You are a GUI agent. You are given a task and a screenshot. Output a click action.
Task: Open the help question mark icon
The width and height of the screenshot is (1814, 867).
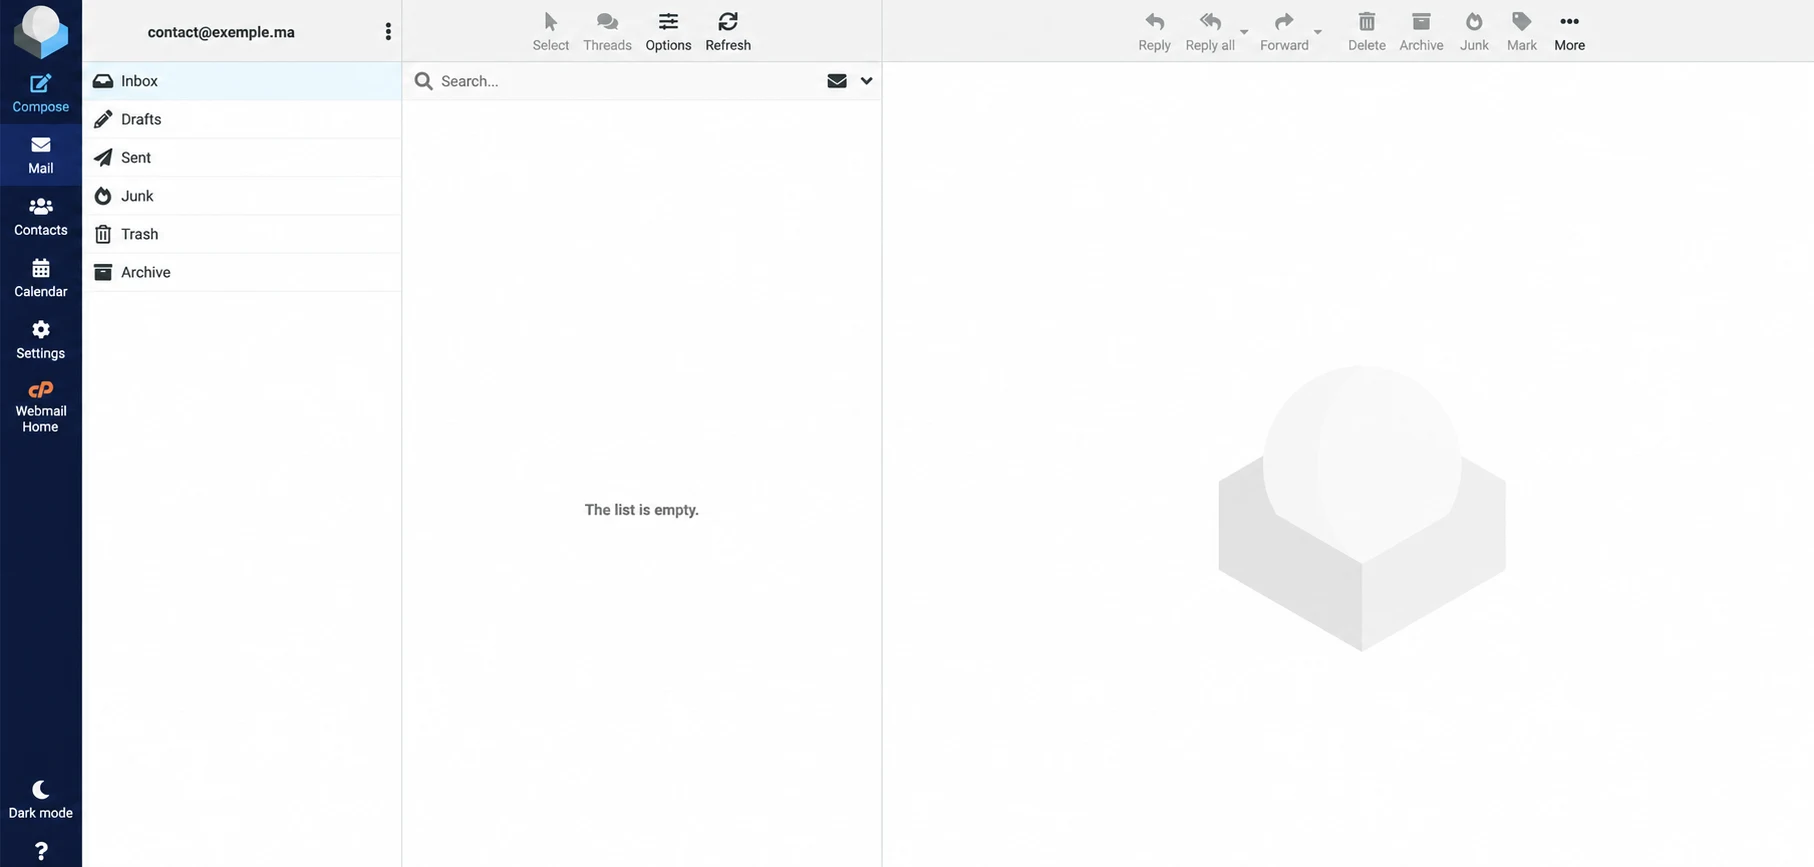[x=41, y=851]
